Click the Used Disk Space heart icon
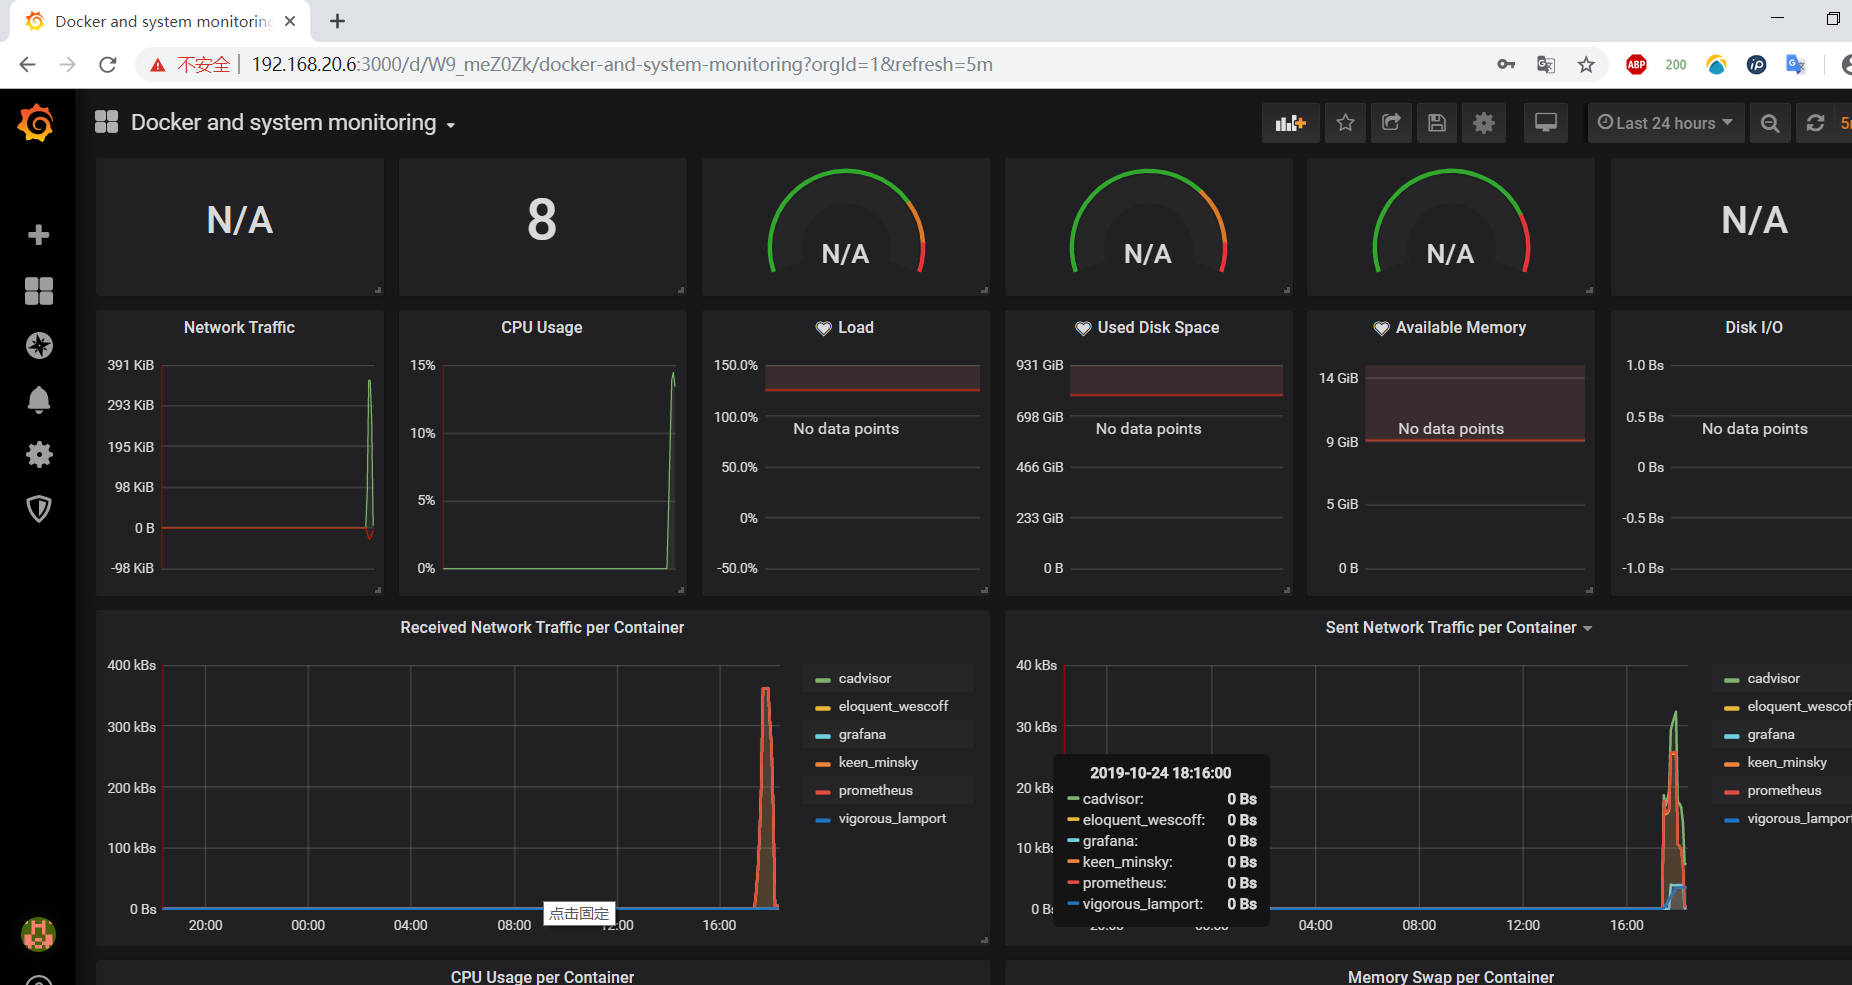This screenshot has width=1852, height=985. 1083,328
